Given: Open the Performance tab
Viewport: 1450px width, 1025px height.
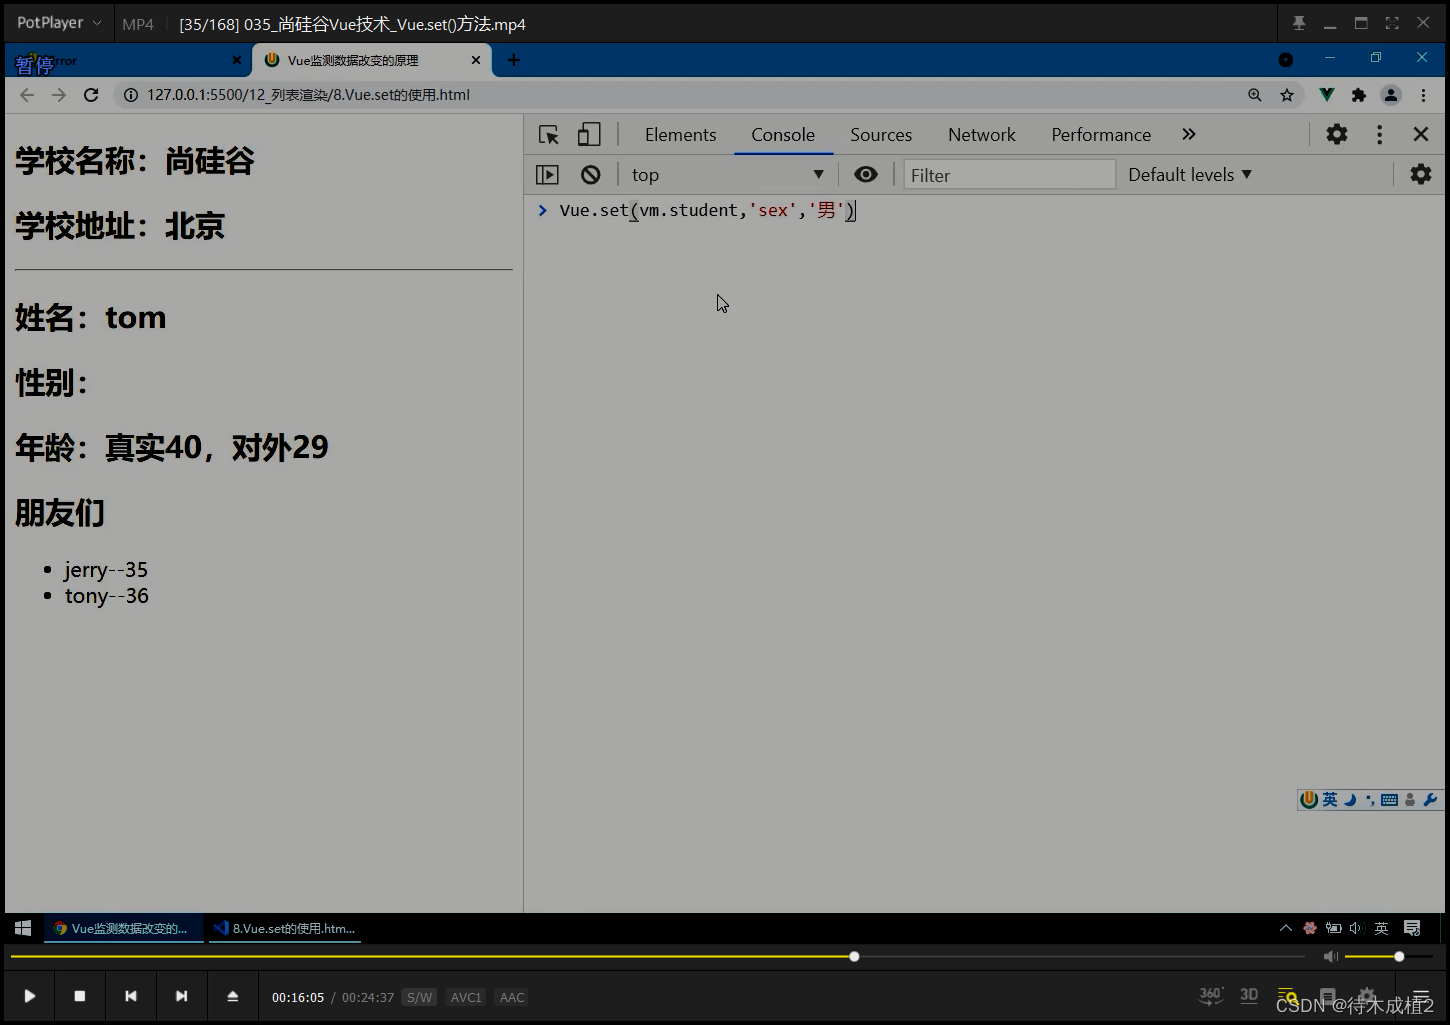Looking at the screenshot, I should (1101, 135).
